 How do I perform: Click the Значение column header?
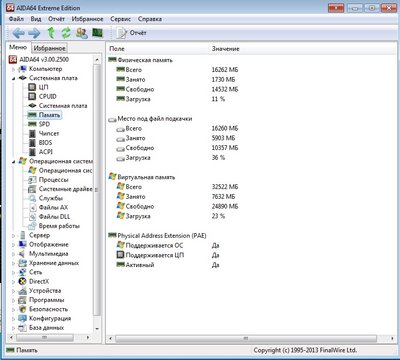pos(226,49)
